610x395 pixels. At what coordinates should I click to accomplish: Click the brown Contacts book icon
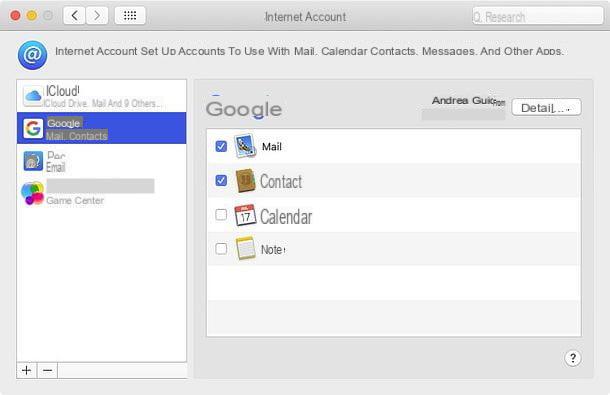click(x=245, y=181)
